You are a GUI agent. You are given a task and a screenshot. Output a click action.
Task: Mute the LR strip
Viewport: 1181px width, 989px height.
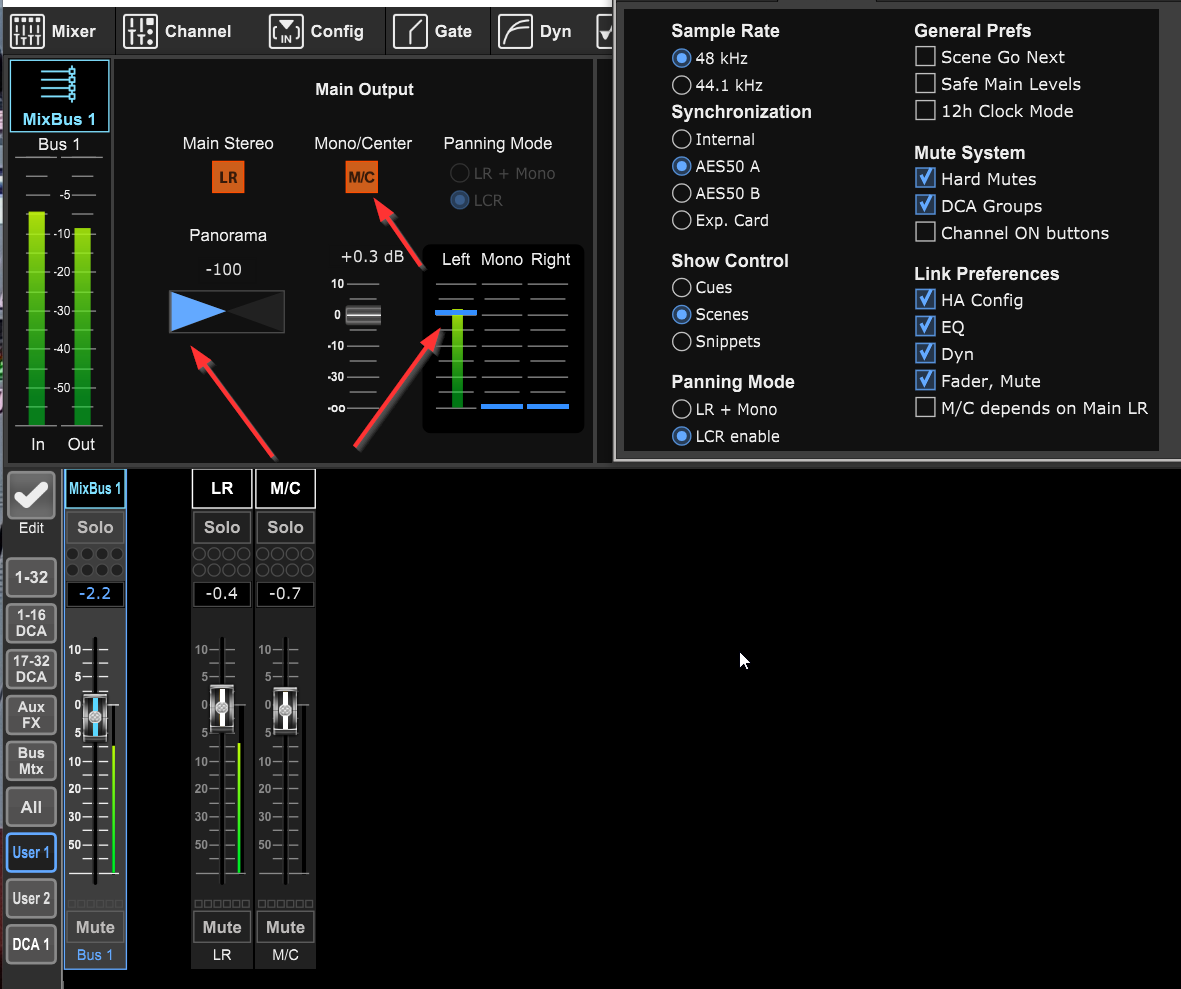(222, 927)
